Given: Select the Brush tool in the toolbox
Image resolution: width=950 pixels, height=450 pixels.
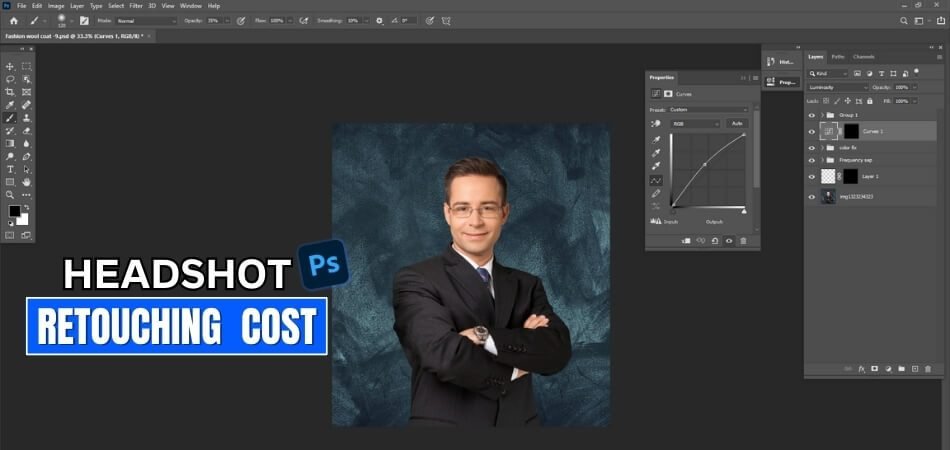Looking at the screenshot, I should pos(10,118).
